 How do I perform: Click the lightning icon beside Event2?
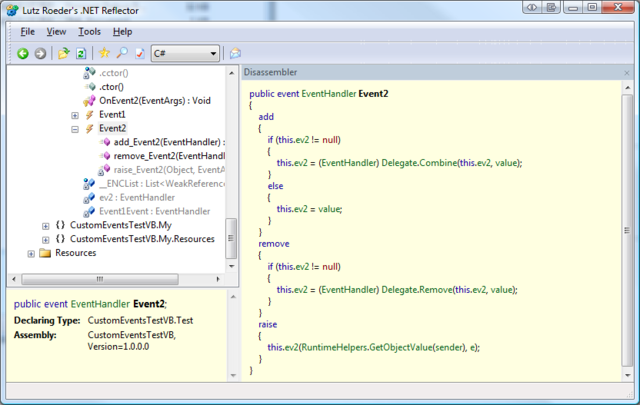click(89, 129)
